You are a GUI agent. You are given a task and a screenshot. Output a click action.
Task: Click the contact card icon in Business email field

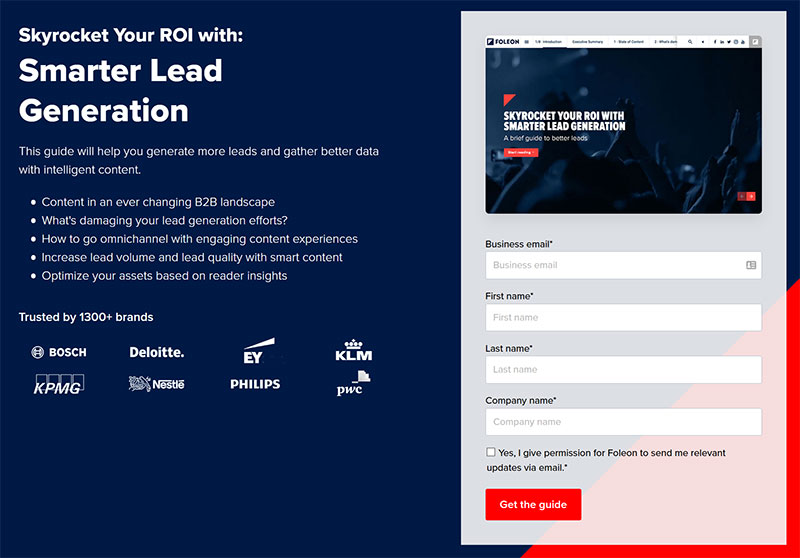click(x=751, y=265)
